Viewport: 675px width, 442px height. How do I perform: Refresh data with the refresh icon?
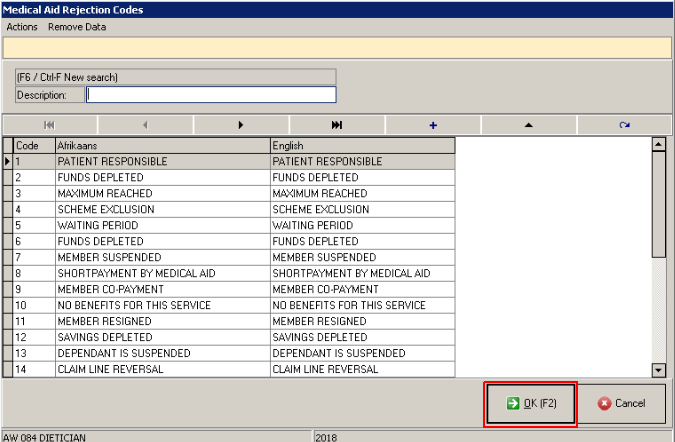(x=624, y=125)
